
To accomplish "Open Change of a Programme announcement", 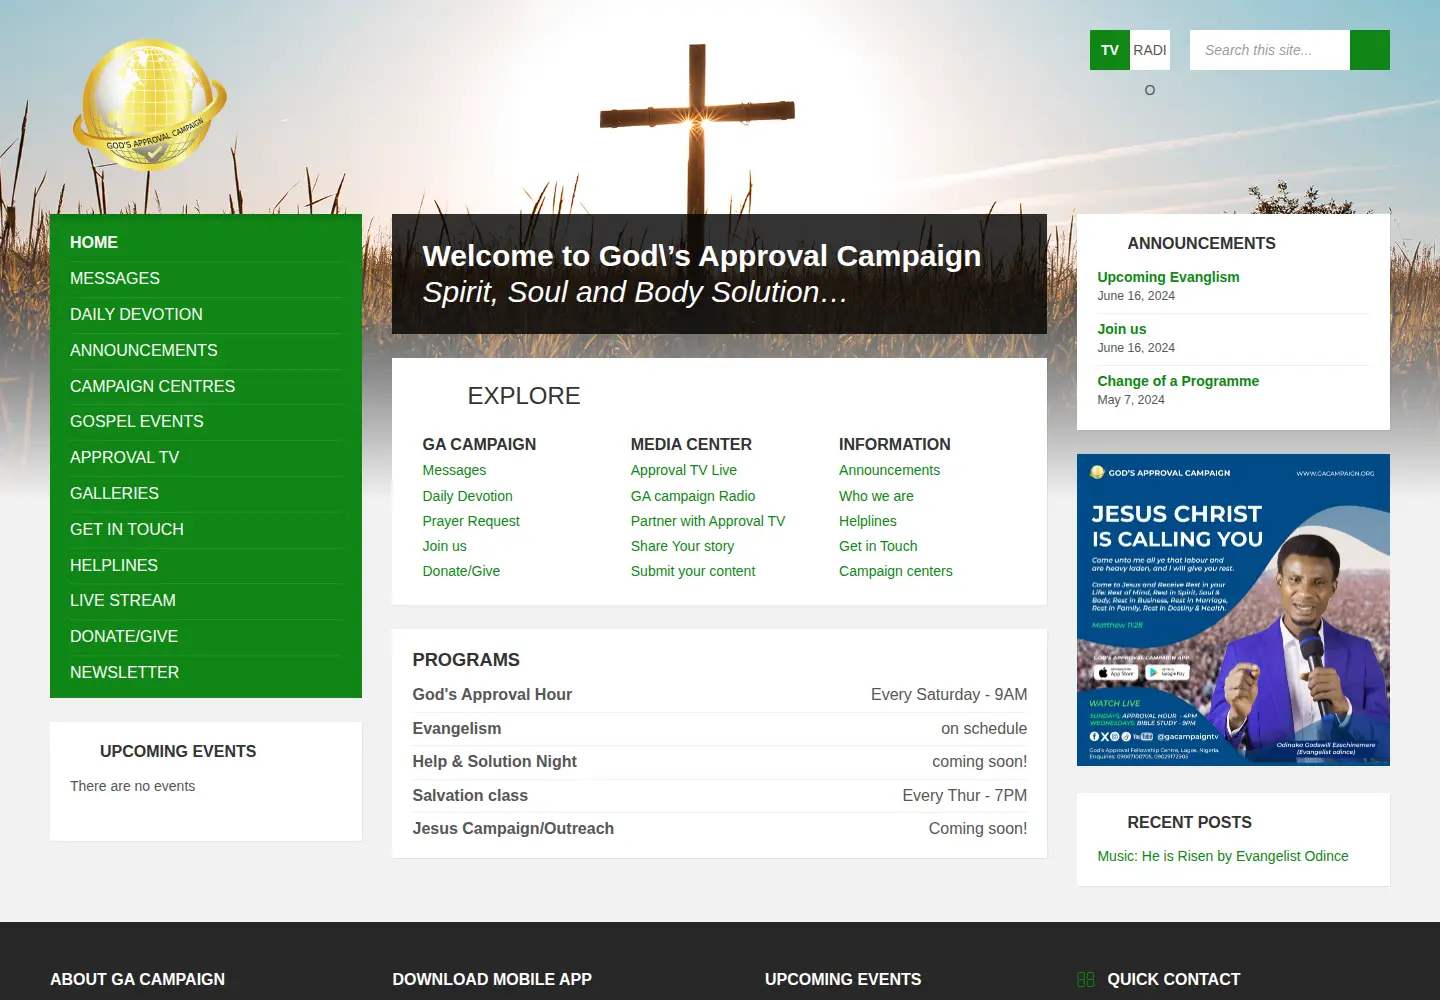I will (1178, 381).
